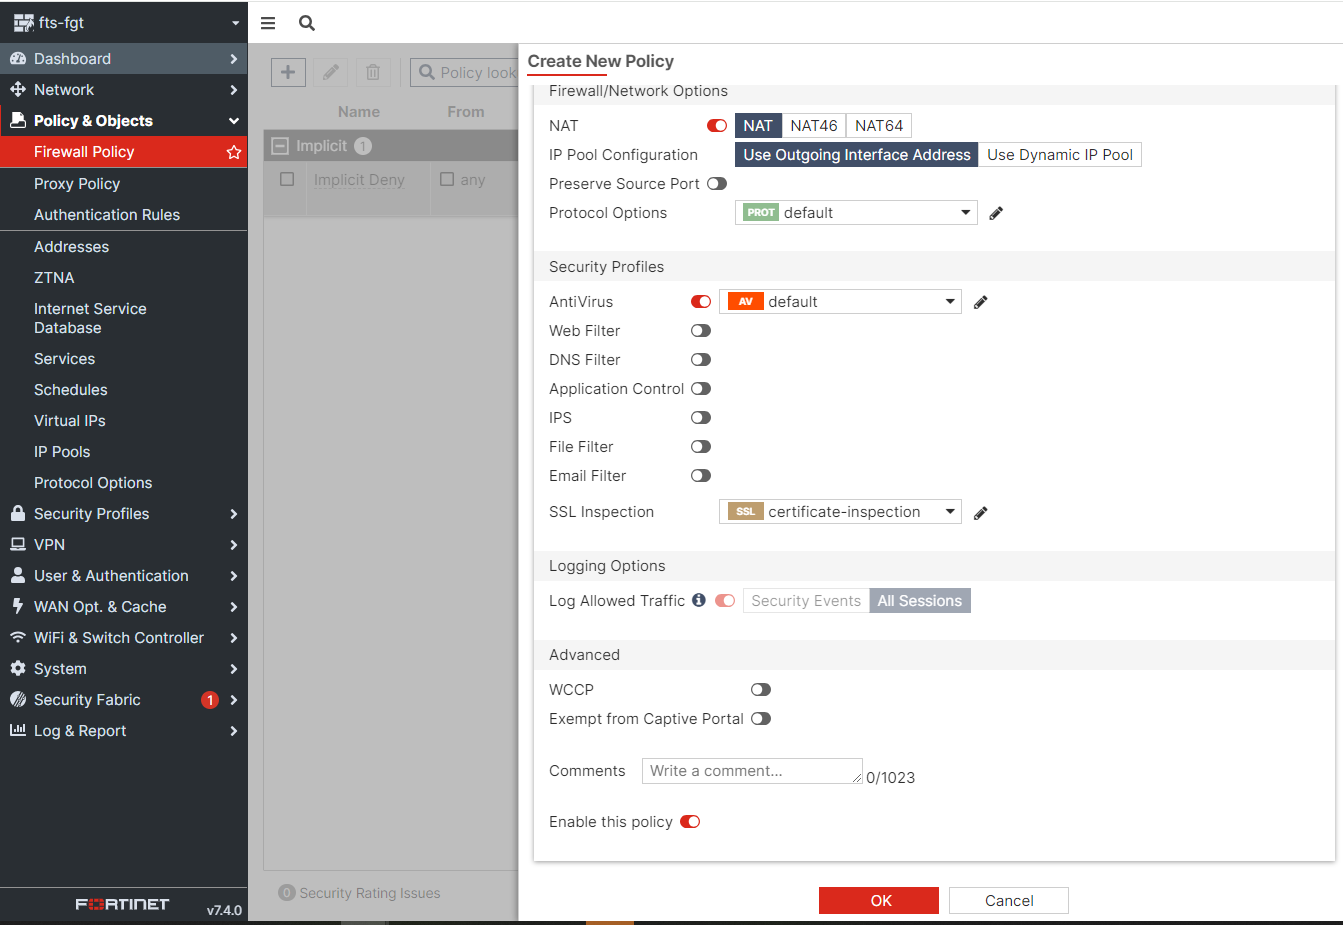Turn on the WCCP toggle
Viewport: 1343px width, 925px height.
(761, 689)
